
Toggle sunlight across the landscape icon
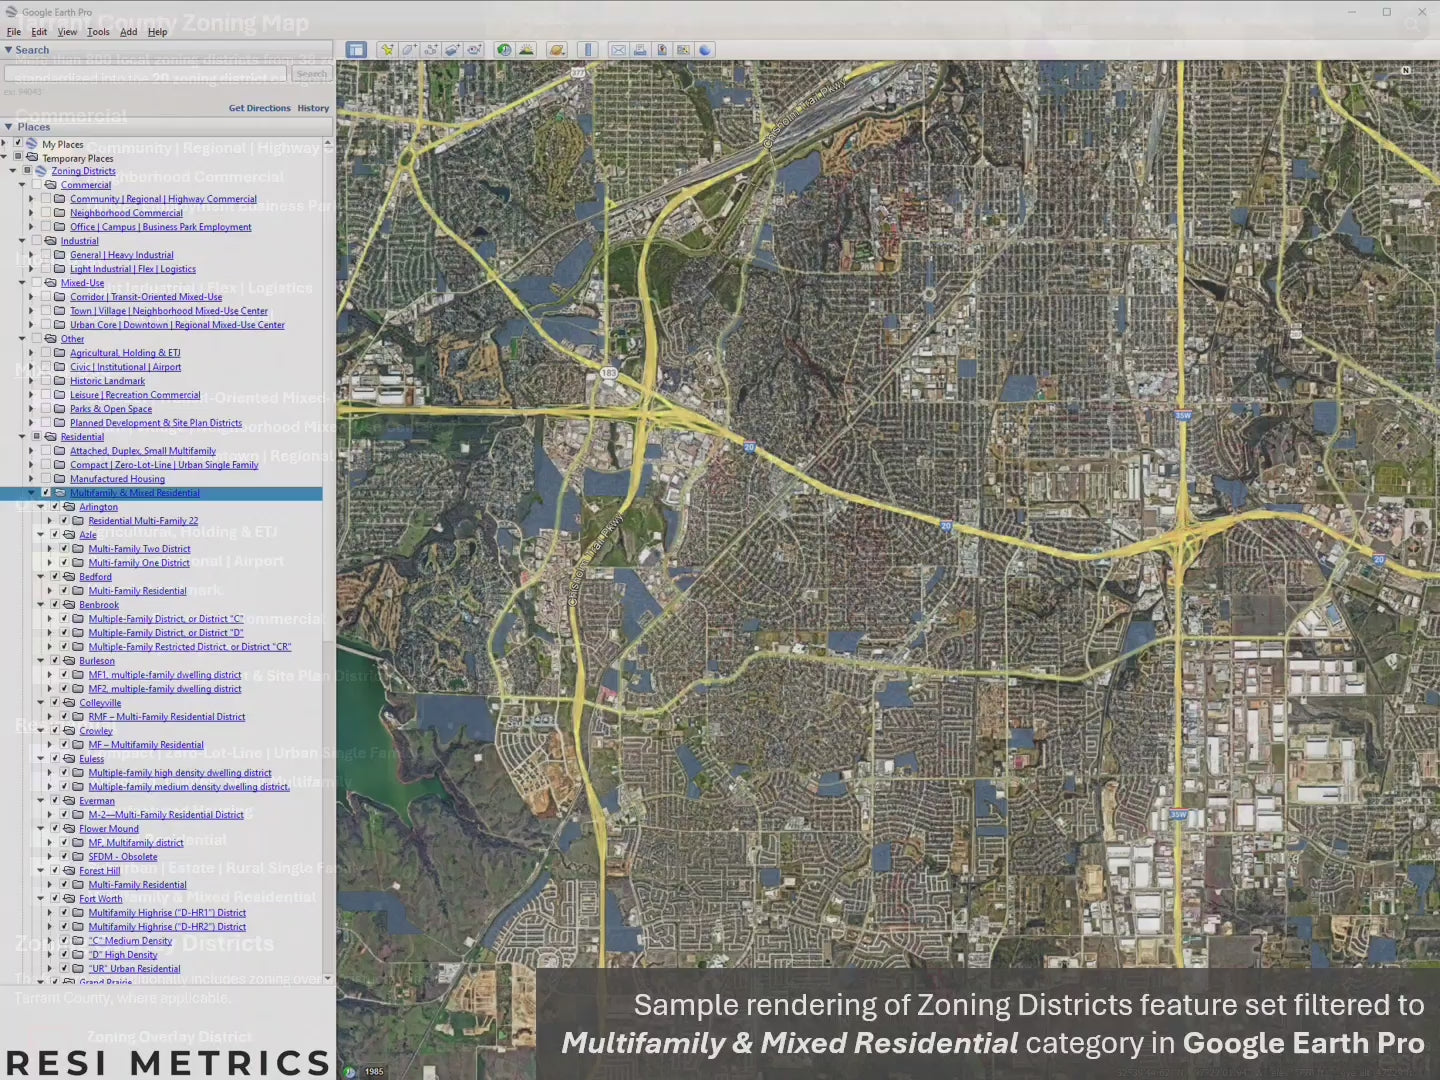(526, 50)
